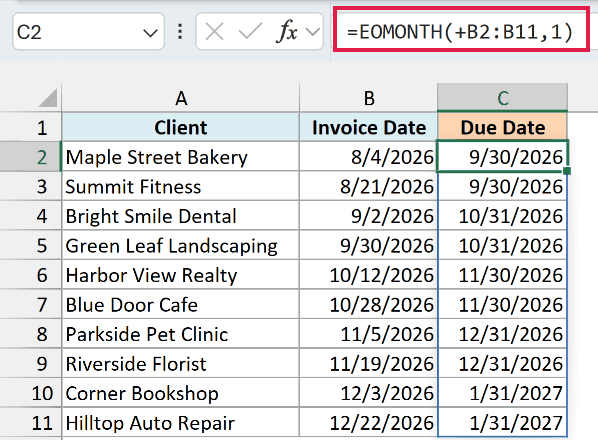
Task: Open Insert Function via the fx icon
Action: click(x=286, y=32)
